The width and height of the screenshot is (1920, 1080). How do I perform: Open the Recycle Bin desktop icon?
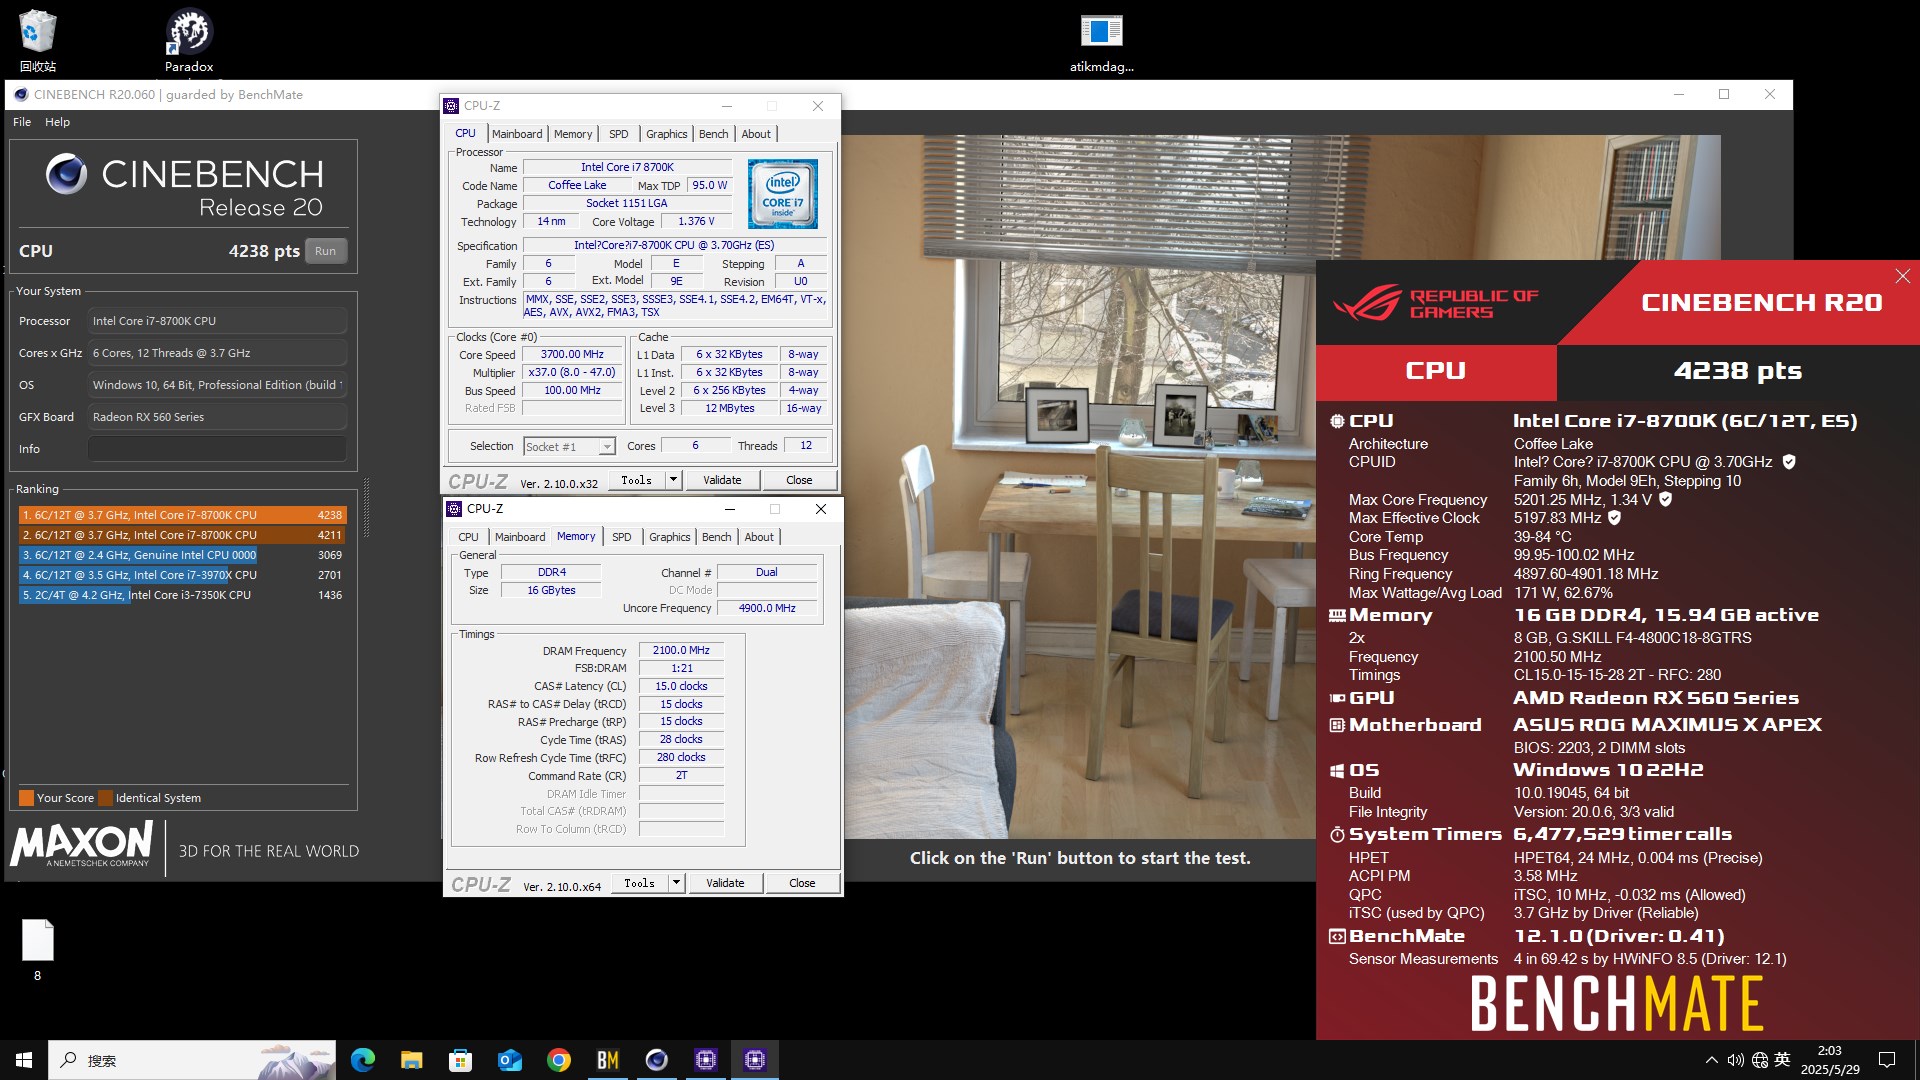pos(37,40)
